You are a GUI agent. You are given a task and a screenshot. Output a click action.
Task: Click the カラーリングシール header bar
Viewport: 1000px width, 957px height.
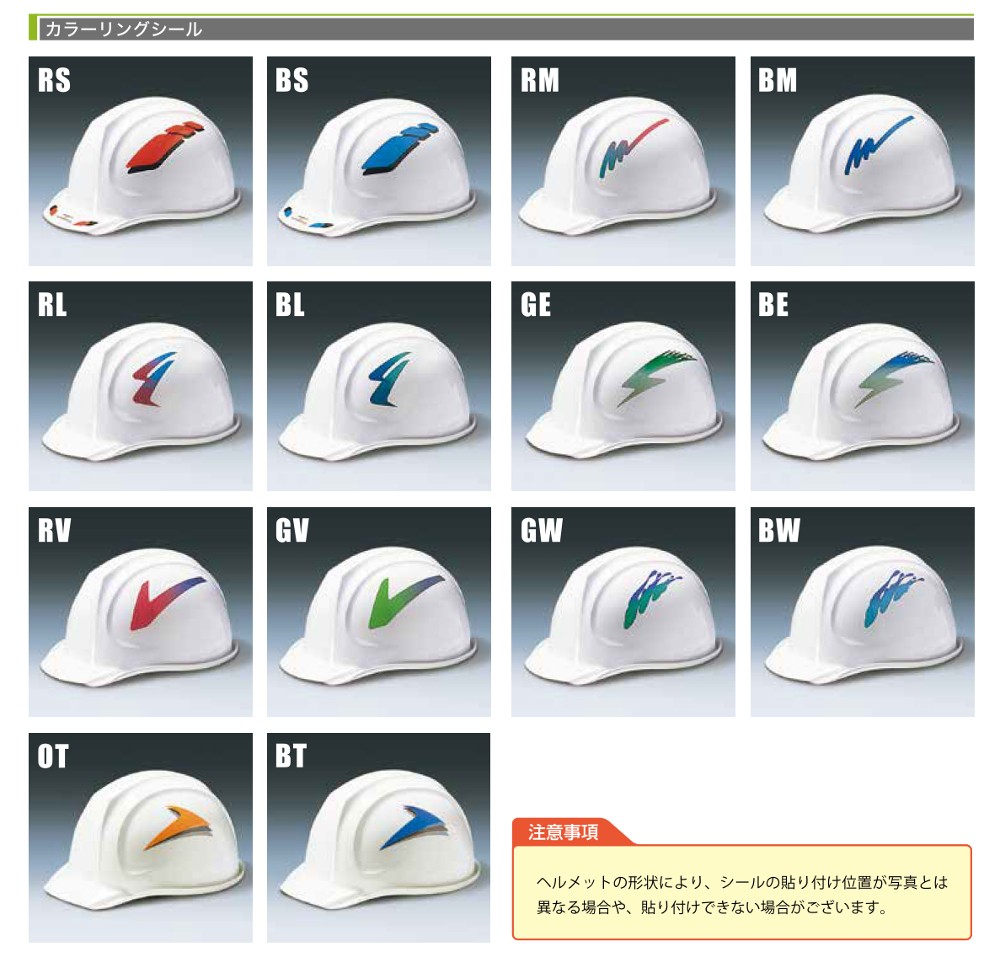click(501, 29)
